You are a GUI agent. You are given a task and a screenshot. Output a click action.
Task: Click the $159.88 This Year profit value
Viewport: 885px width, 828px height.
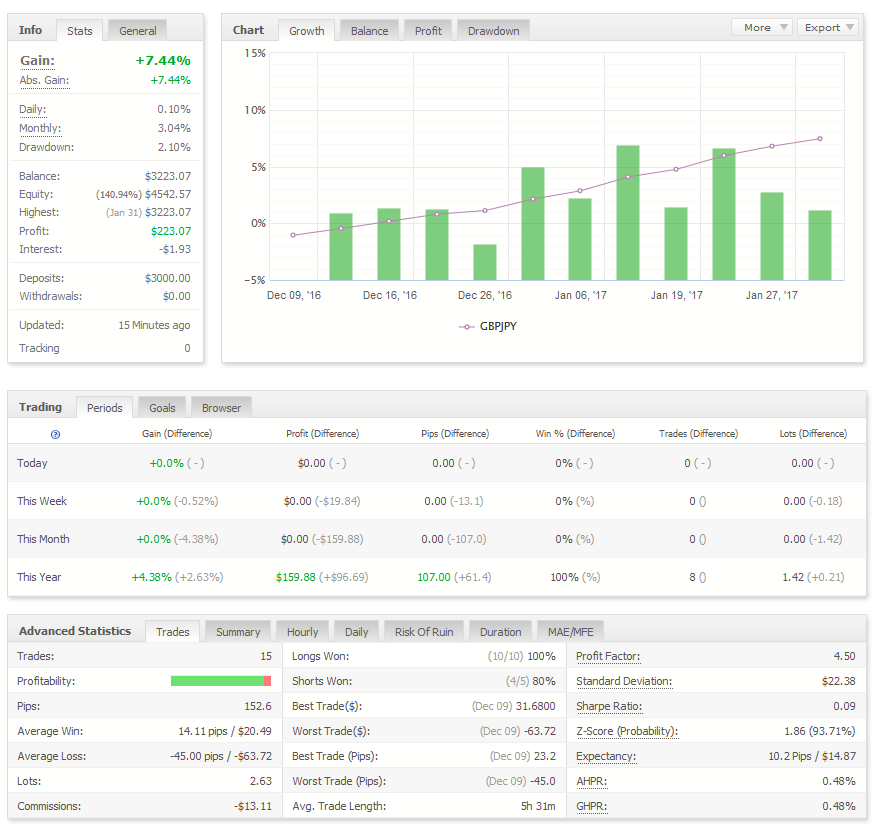[x=296, y=577]
